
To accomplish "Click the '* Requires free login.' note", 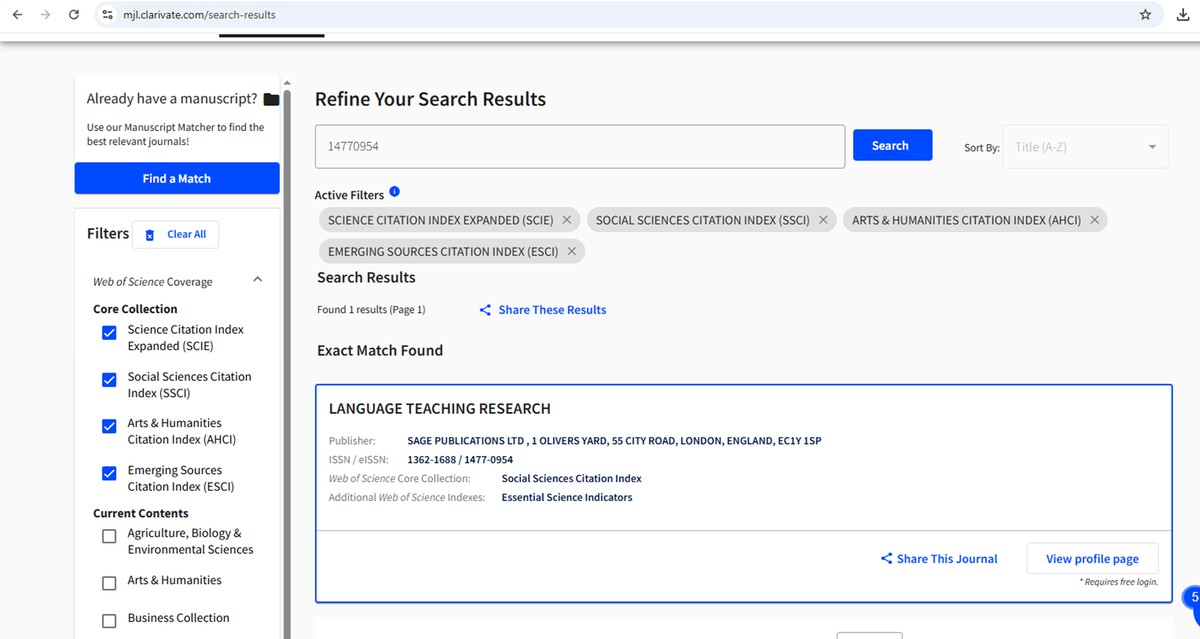I will click(x=1118, y=582).
